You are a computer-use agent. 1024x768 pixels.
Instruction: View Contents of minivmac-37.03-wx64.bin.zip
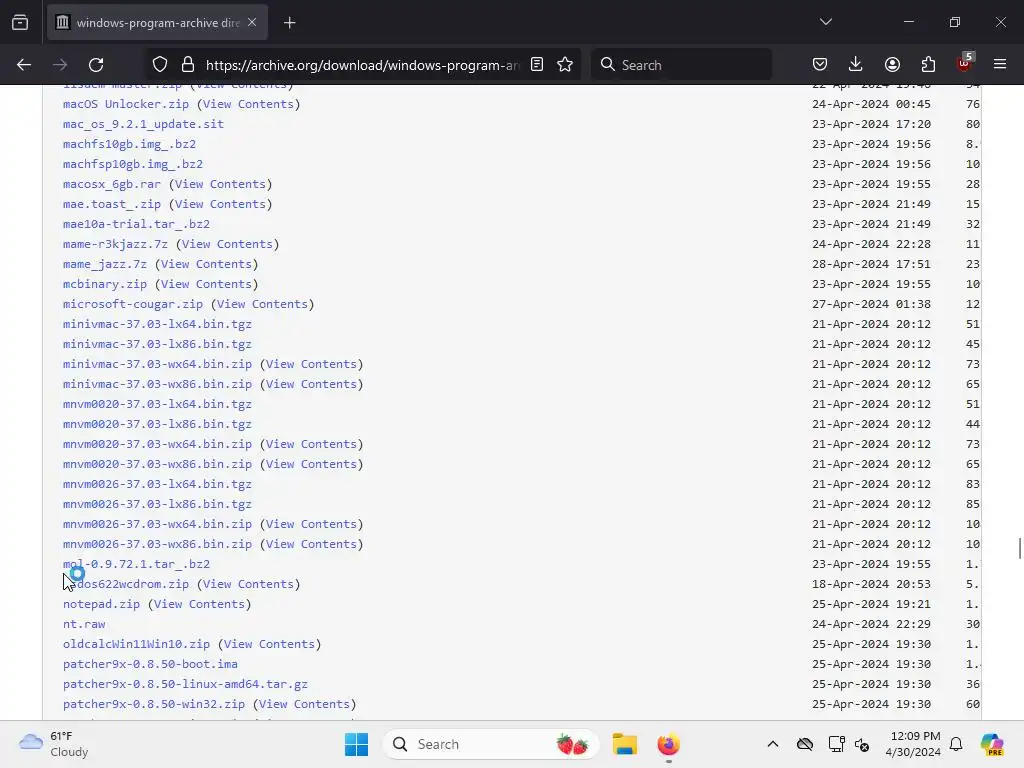tap(312, 364)
